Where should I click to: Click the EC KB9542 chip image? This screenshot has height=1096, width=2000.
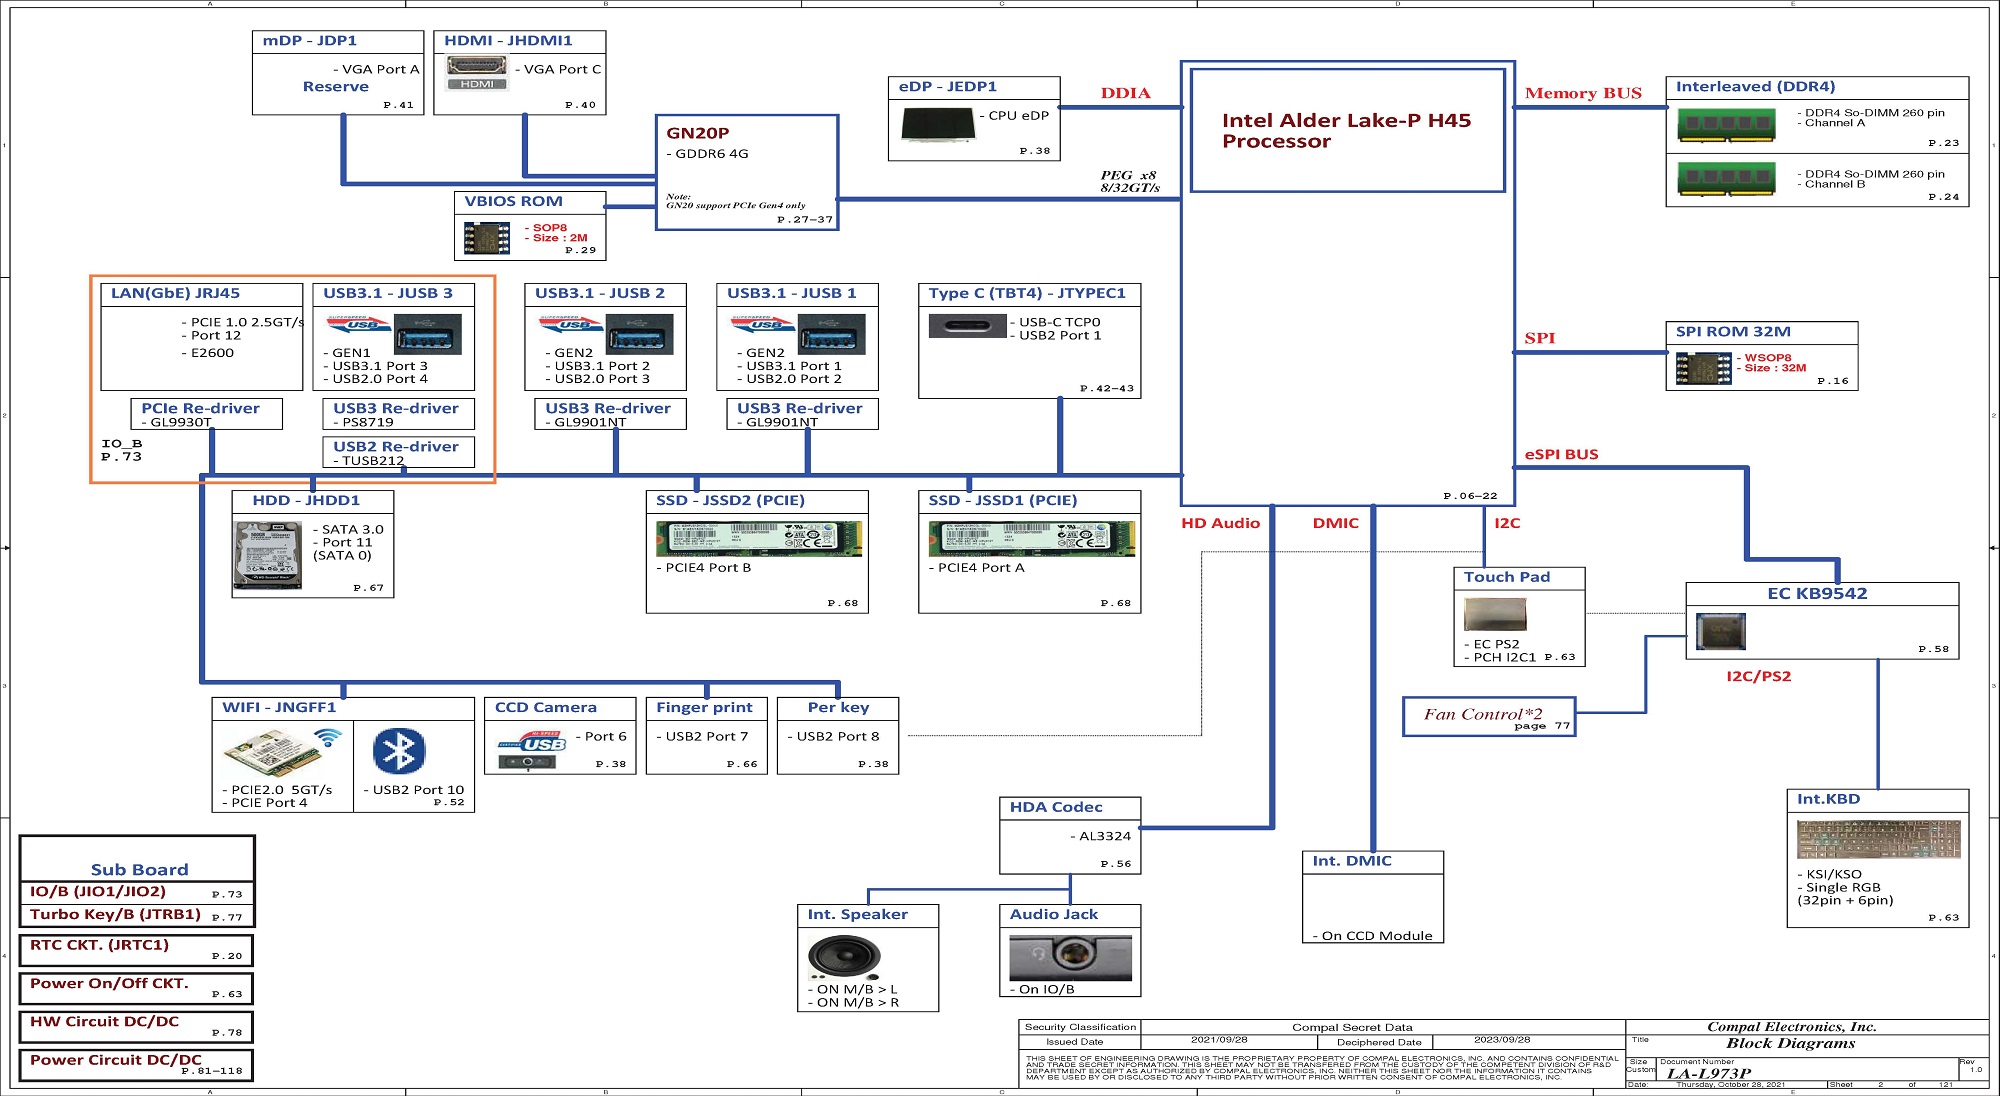pyautogui.click(x=1721, y=631)
